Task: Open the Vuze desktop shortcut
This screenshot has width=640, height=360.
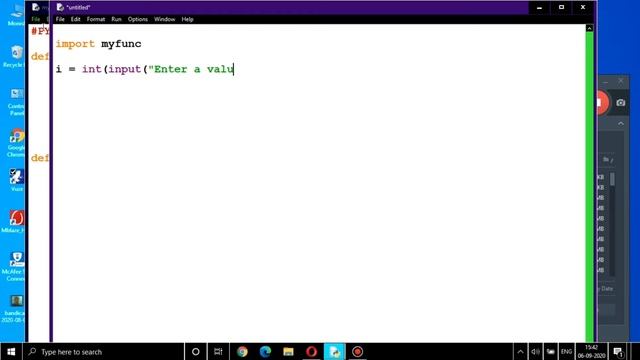Action: tap(16, 180)
